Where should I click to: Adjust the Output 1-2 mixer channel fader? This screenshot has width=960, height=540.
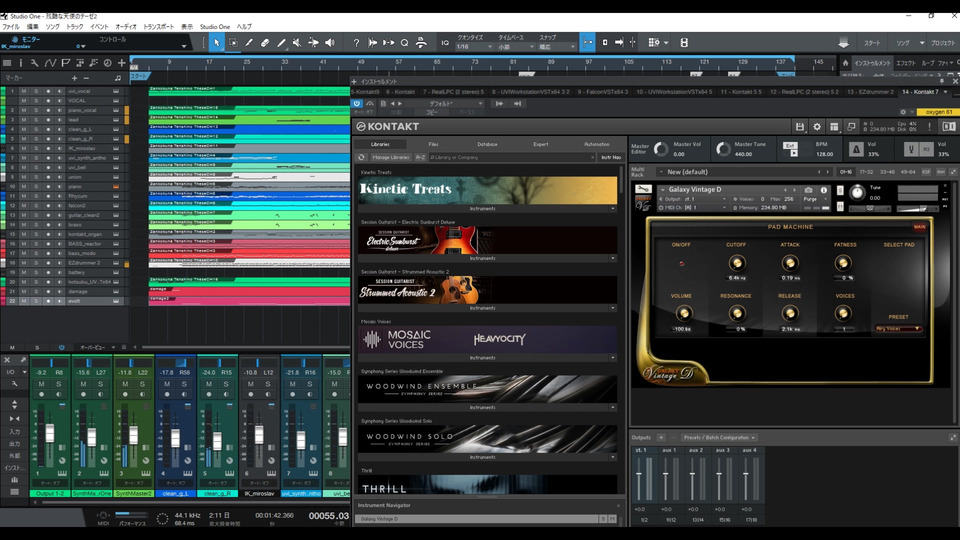(x=50, y=433)
